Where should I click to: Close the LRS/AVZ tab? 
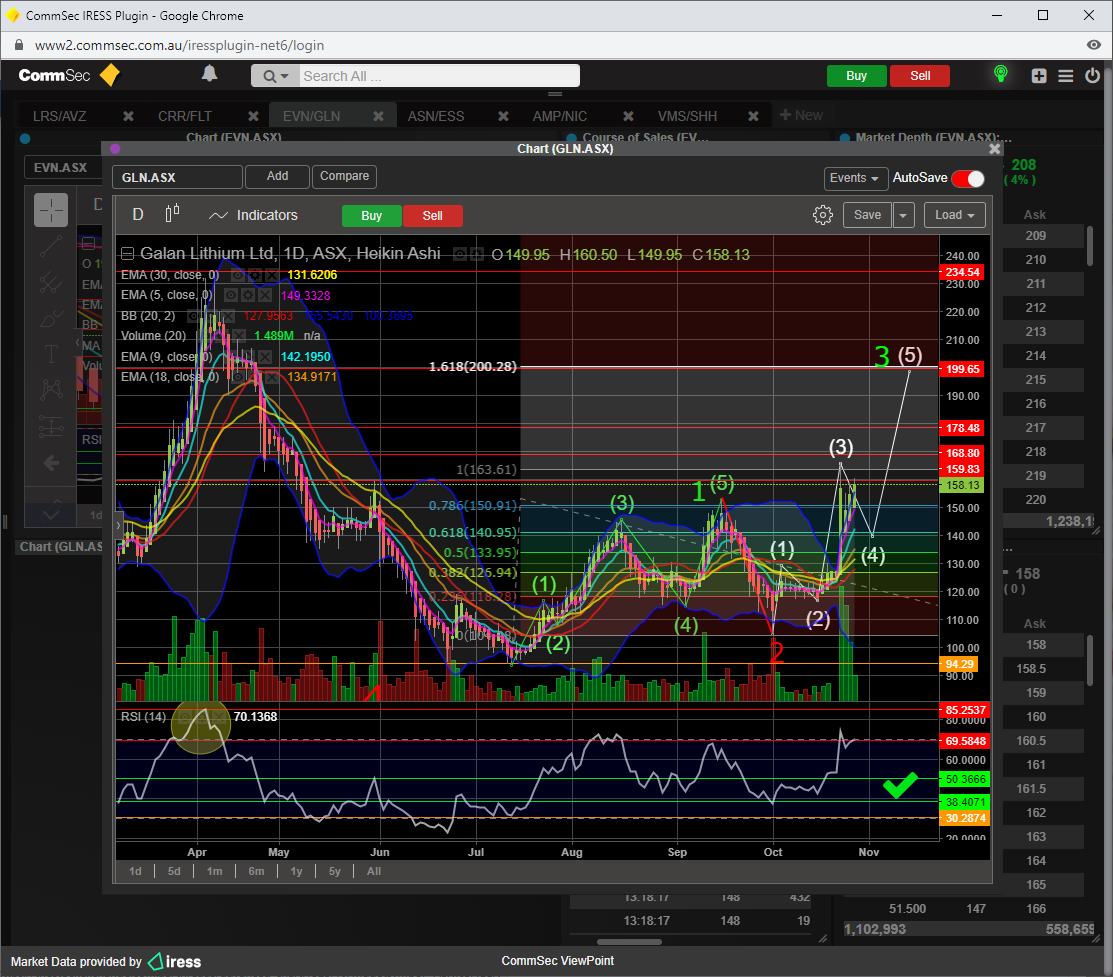128,116
